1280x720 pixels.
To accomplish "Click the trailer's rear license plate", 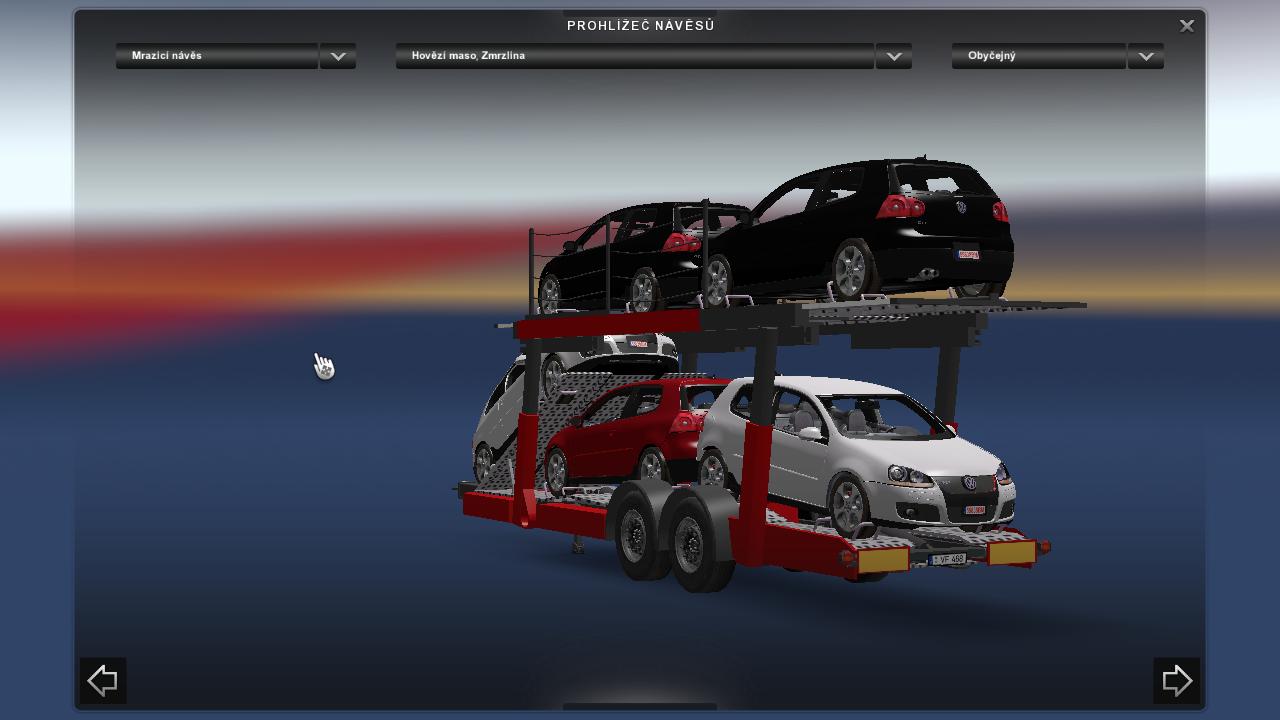I will coord(948,559).
